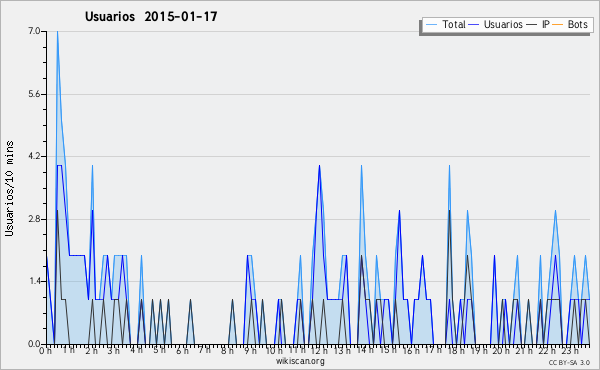Image resolution: width=600 pixels, height=370 pixels.
Task: Select the 'Usuarios' legend entry
Action: pyautogui.click(x=496, y=24)
